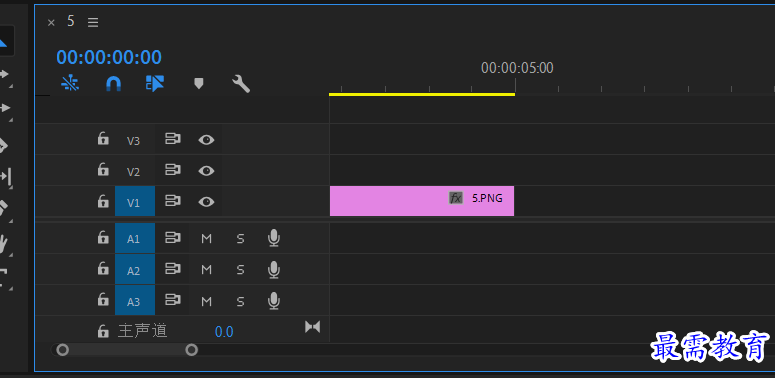Toggle insert sequences as nests icon

70,84
